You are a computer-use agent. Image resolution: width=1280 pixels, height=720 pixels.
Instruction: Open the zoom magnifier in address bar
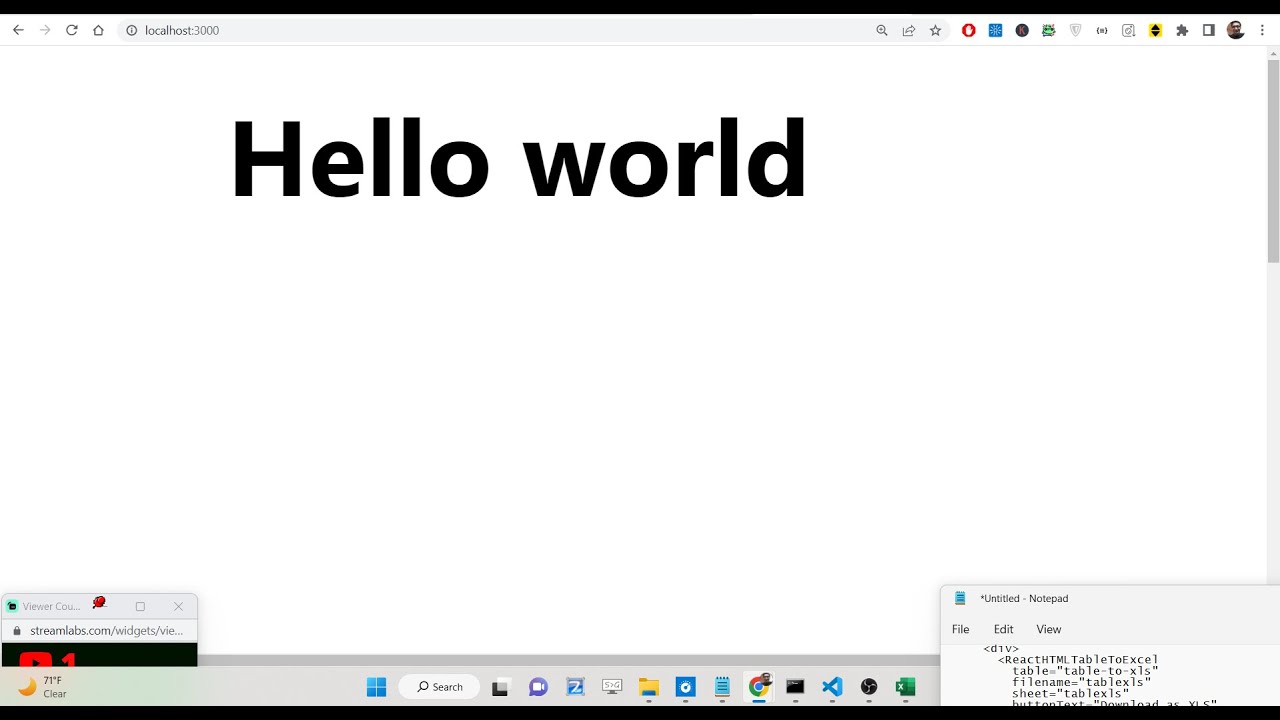pyautogui.click(x=882, y=30)
